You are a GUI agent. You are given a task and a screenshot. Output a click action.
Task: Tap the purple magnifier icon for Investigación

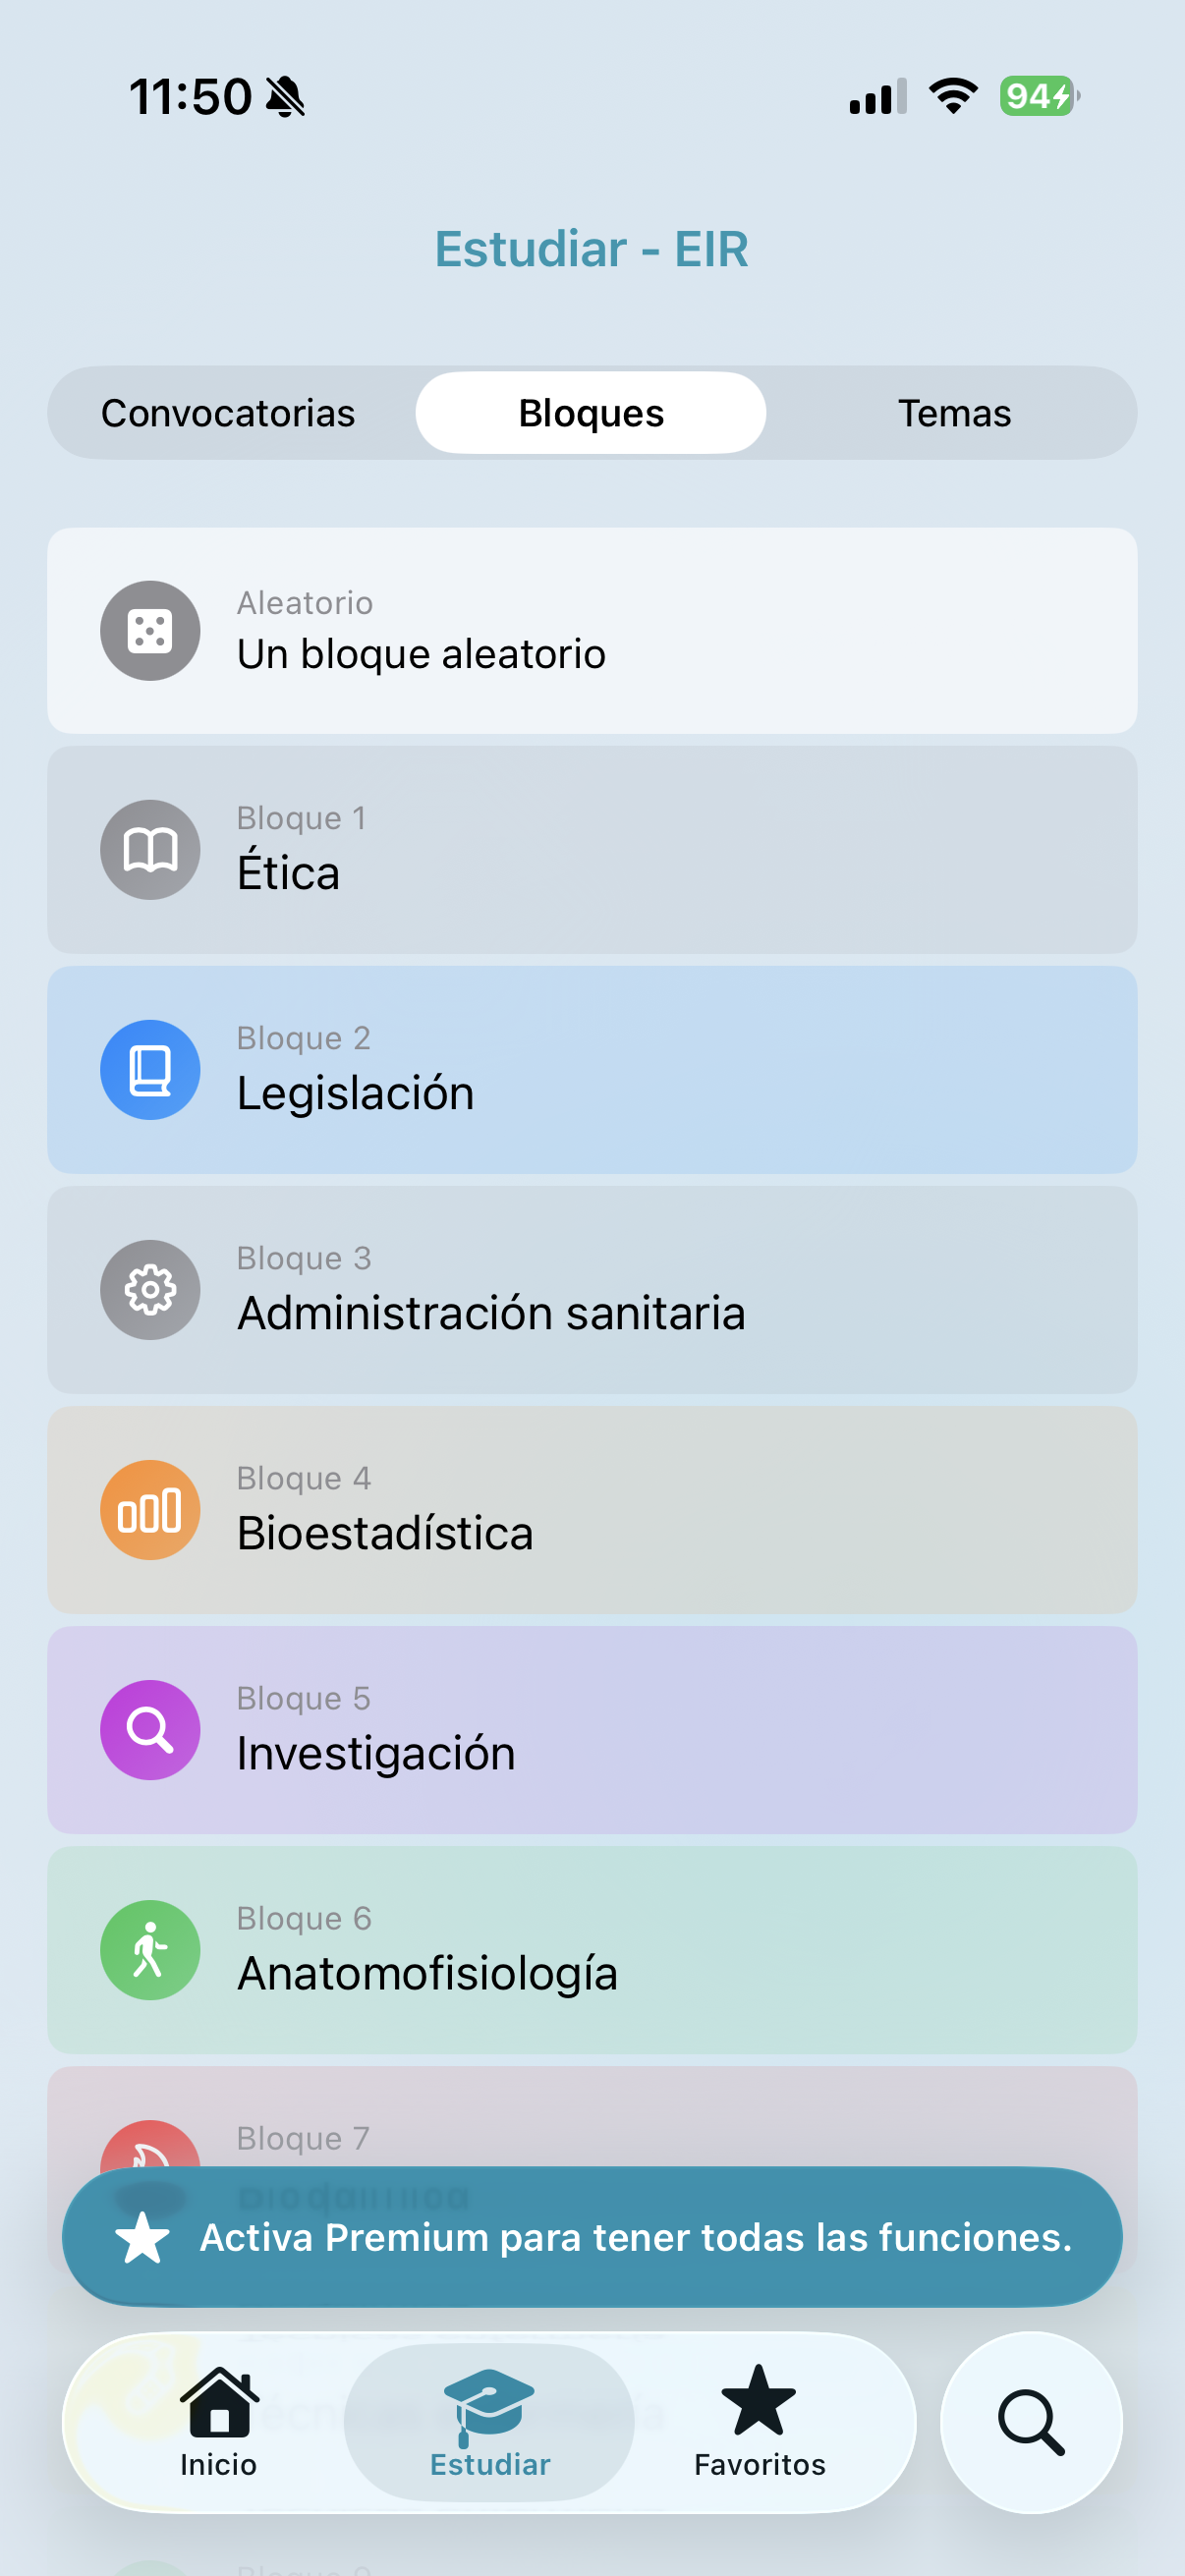[x=150, y=1730]
